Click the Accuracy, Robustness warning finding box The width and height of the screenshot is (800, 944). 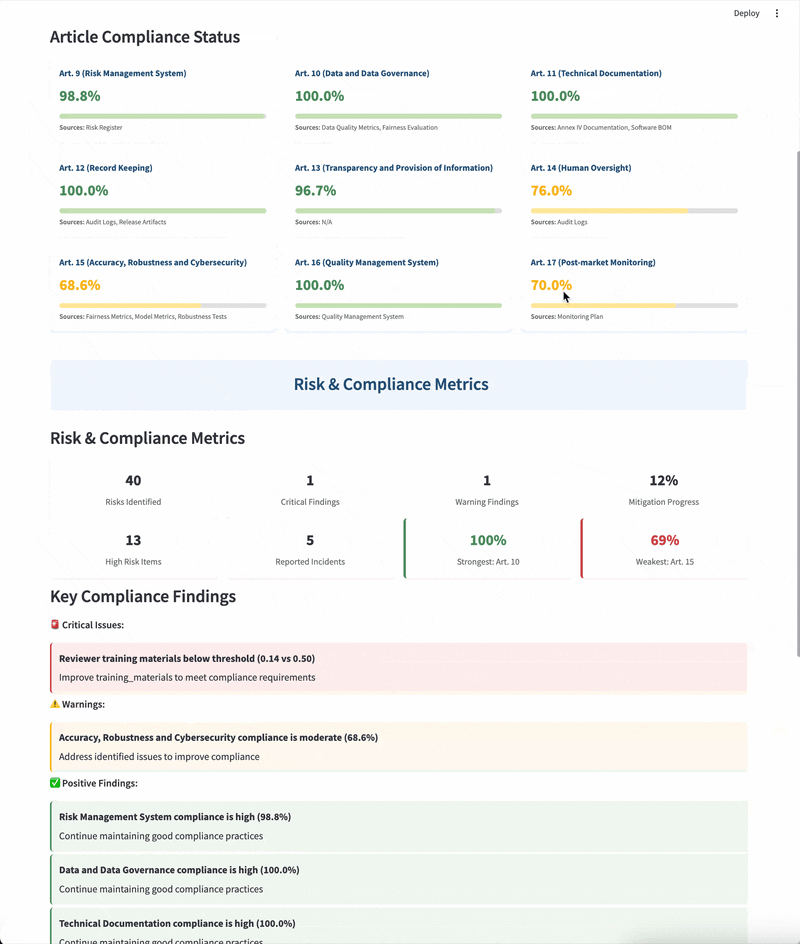pos(398,747)
